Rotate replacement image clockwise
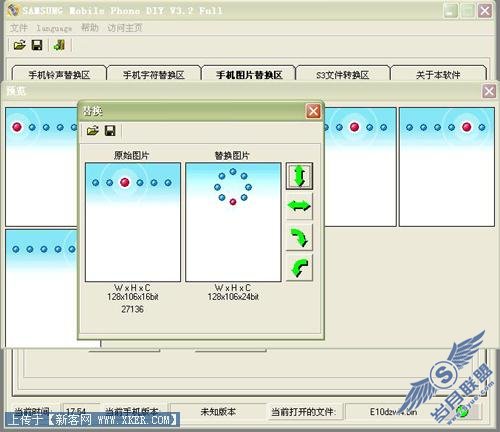This screenshot has height=432, width=500. [299, 237]
